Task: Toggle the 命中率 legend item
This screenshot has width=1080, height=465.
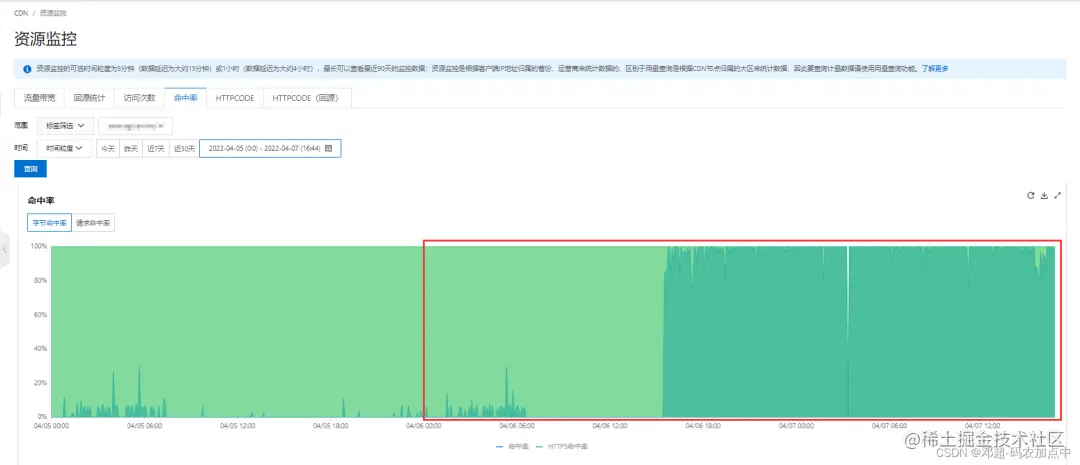Action: pyautogui.click(x=512, y=447)
